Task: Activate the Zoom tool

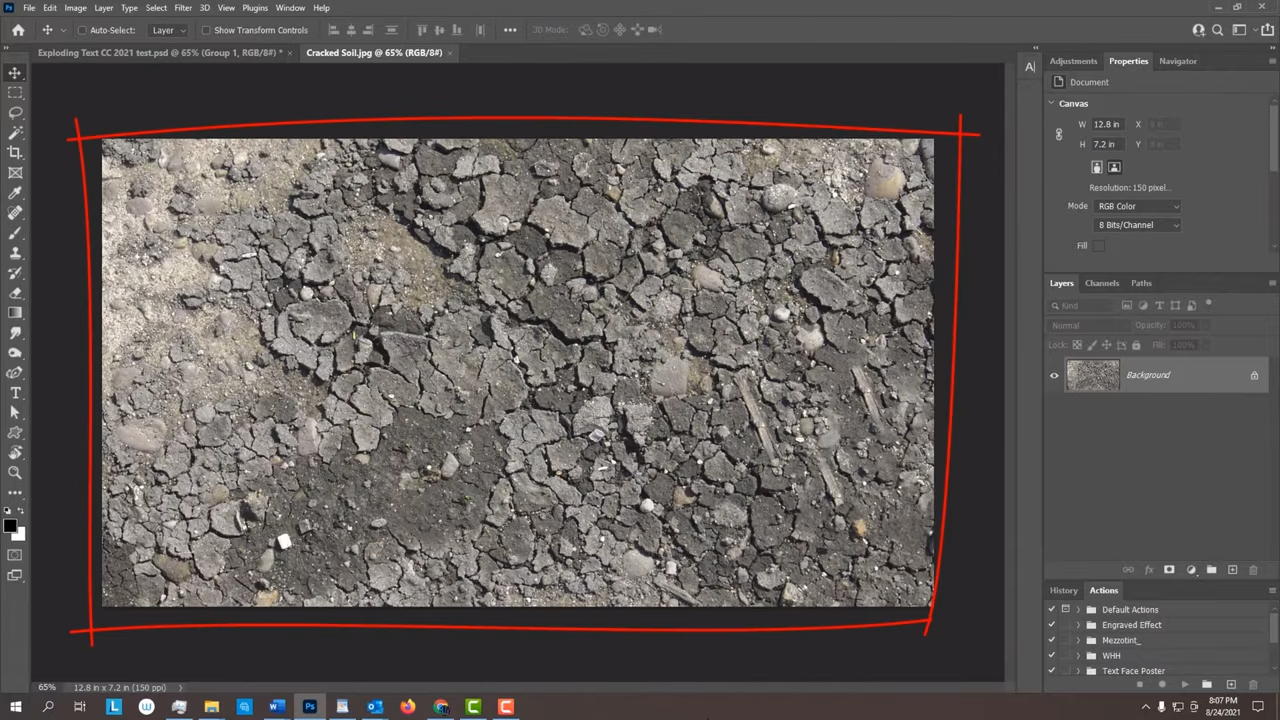Action: point(15,472)
